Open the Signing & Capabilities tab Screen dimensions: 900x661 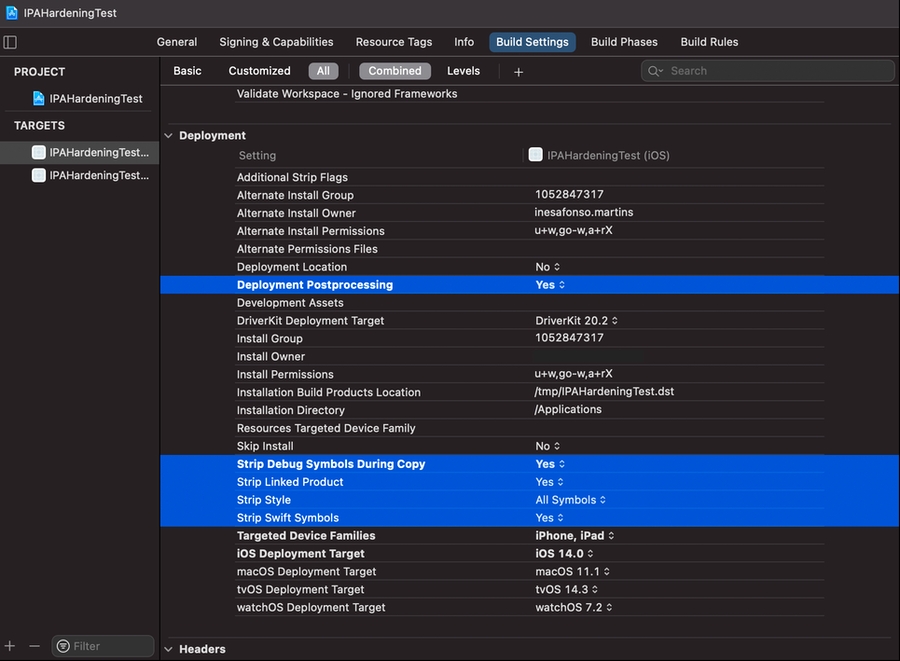pyautogui.click(x=276, y=42)
